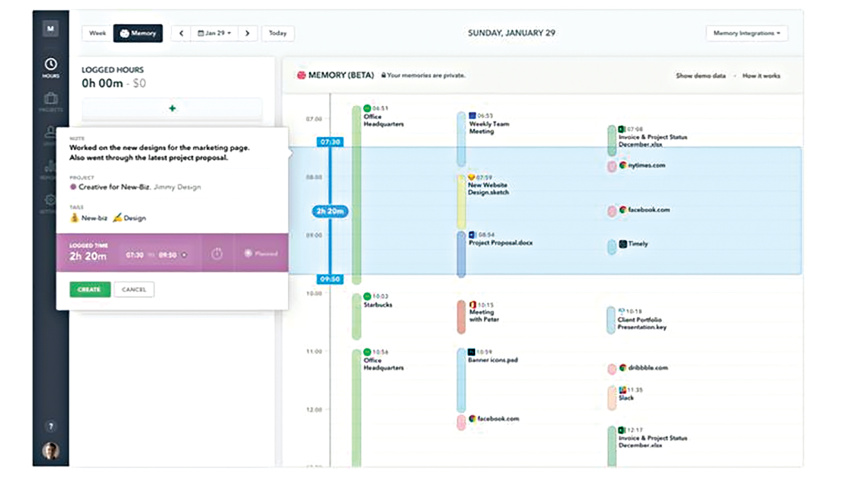Click the 09:50 end time handle on timeline
Screen dimensions: 857x482
point(330,279)
